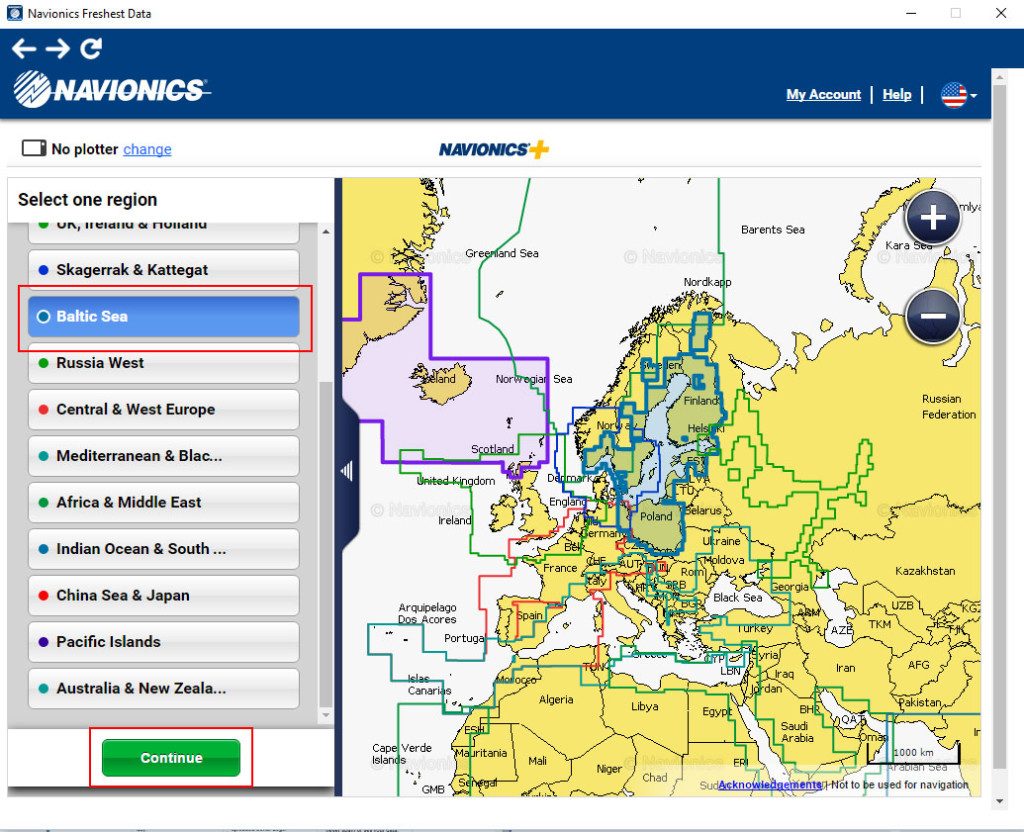Click the Black Sea label on map
Image resolution: width=1024 pixels, height=832 pixels.
pyautogui.click(x=737, y=598)
